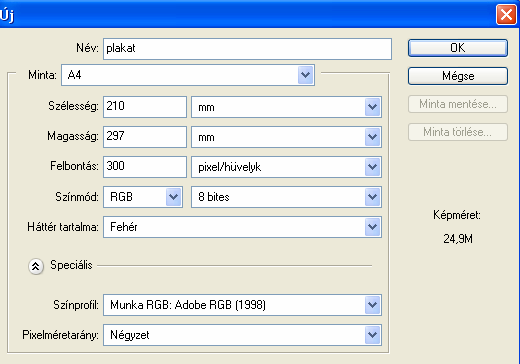Open the Háttér tartalma Fehér dropdown
The height and width of the screenshot is (364, 520).
pyautogui.click(x=242, y=227)
